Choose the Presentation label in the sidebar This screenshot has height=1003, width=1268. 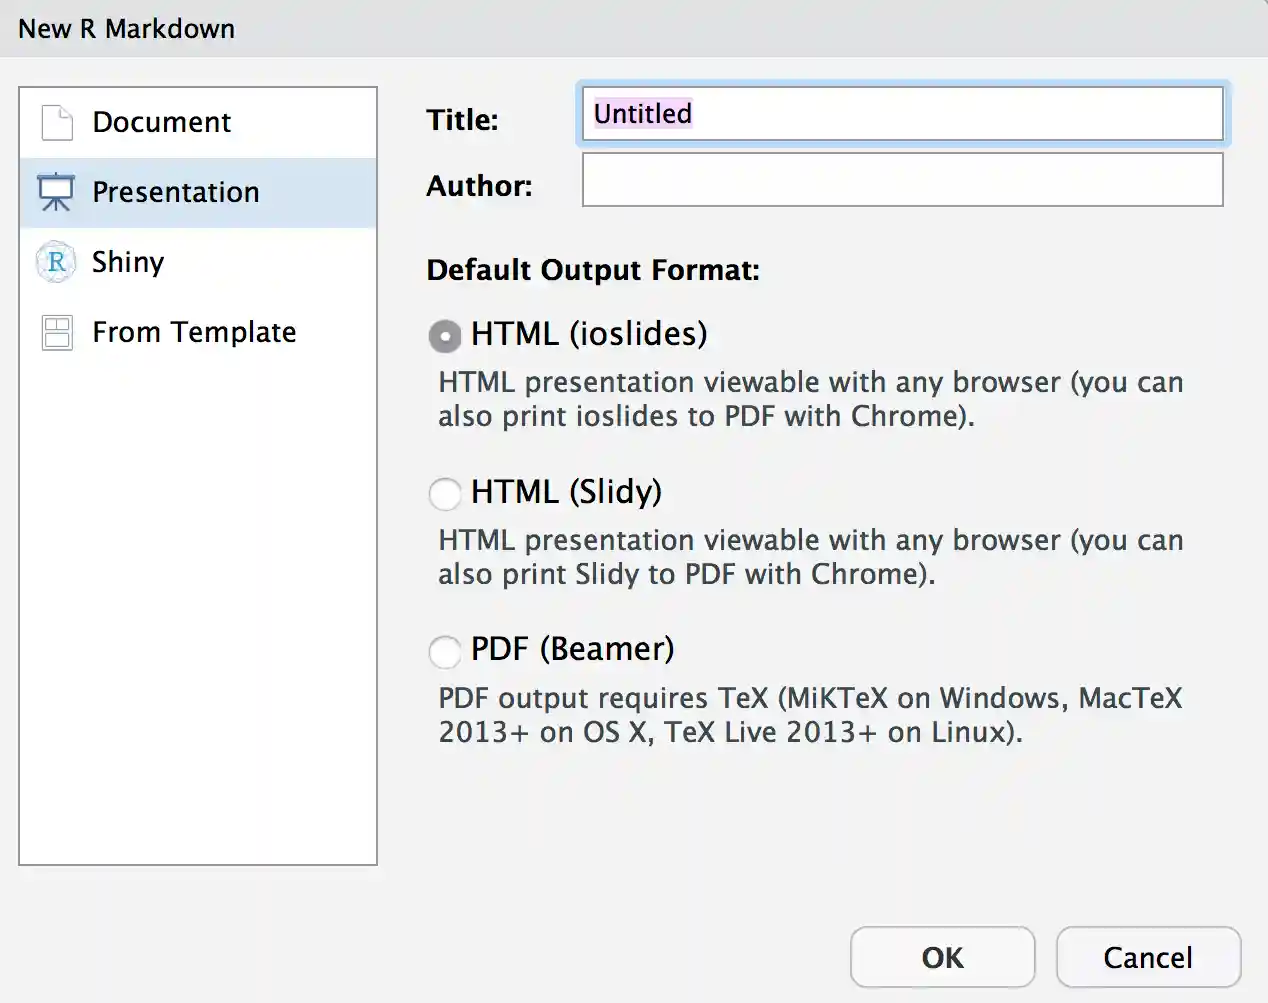point(175,192)
